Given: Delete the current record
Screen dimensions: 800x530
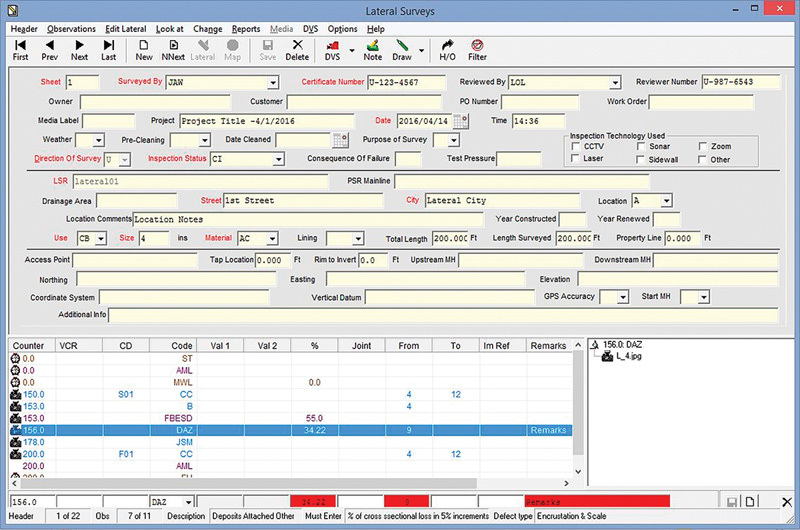Looking at the screenshot, I should coord(297,50).
